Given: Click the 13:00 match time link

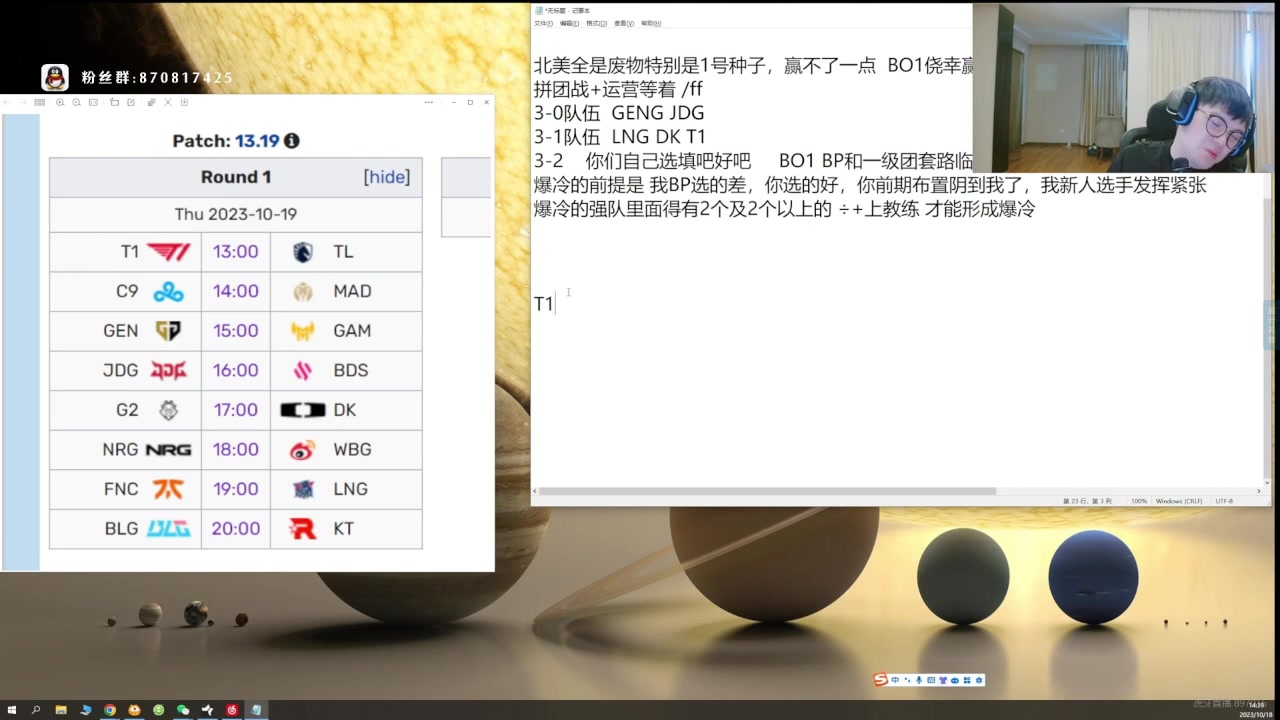Looking at the screenshot, I should [236, 252].
